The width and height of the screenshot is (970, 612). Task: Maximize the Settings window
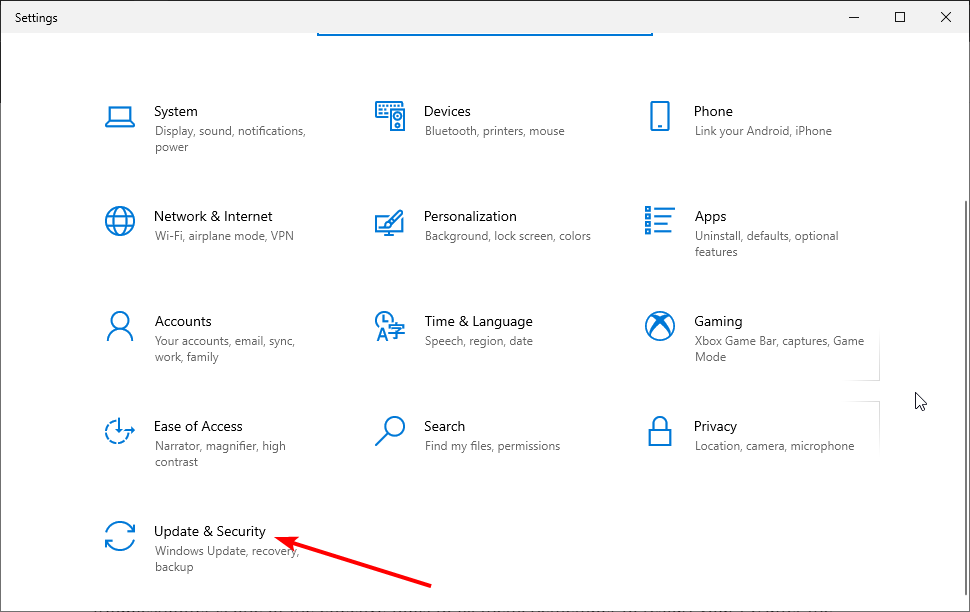900,17
